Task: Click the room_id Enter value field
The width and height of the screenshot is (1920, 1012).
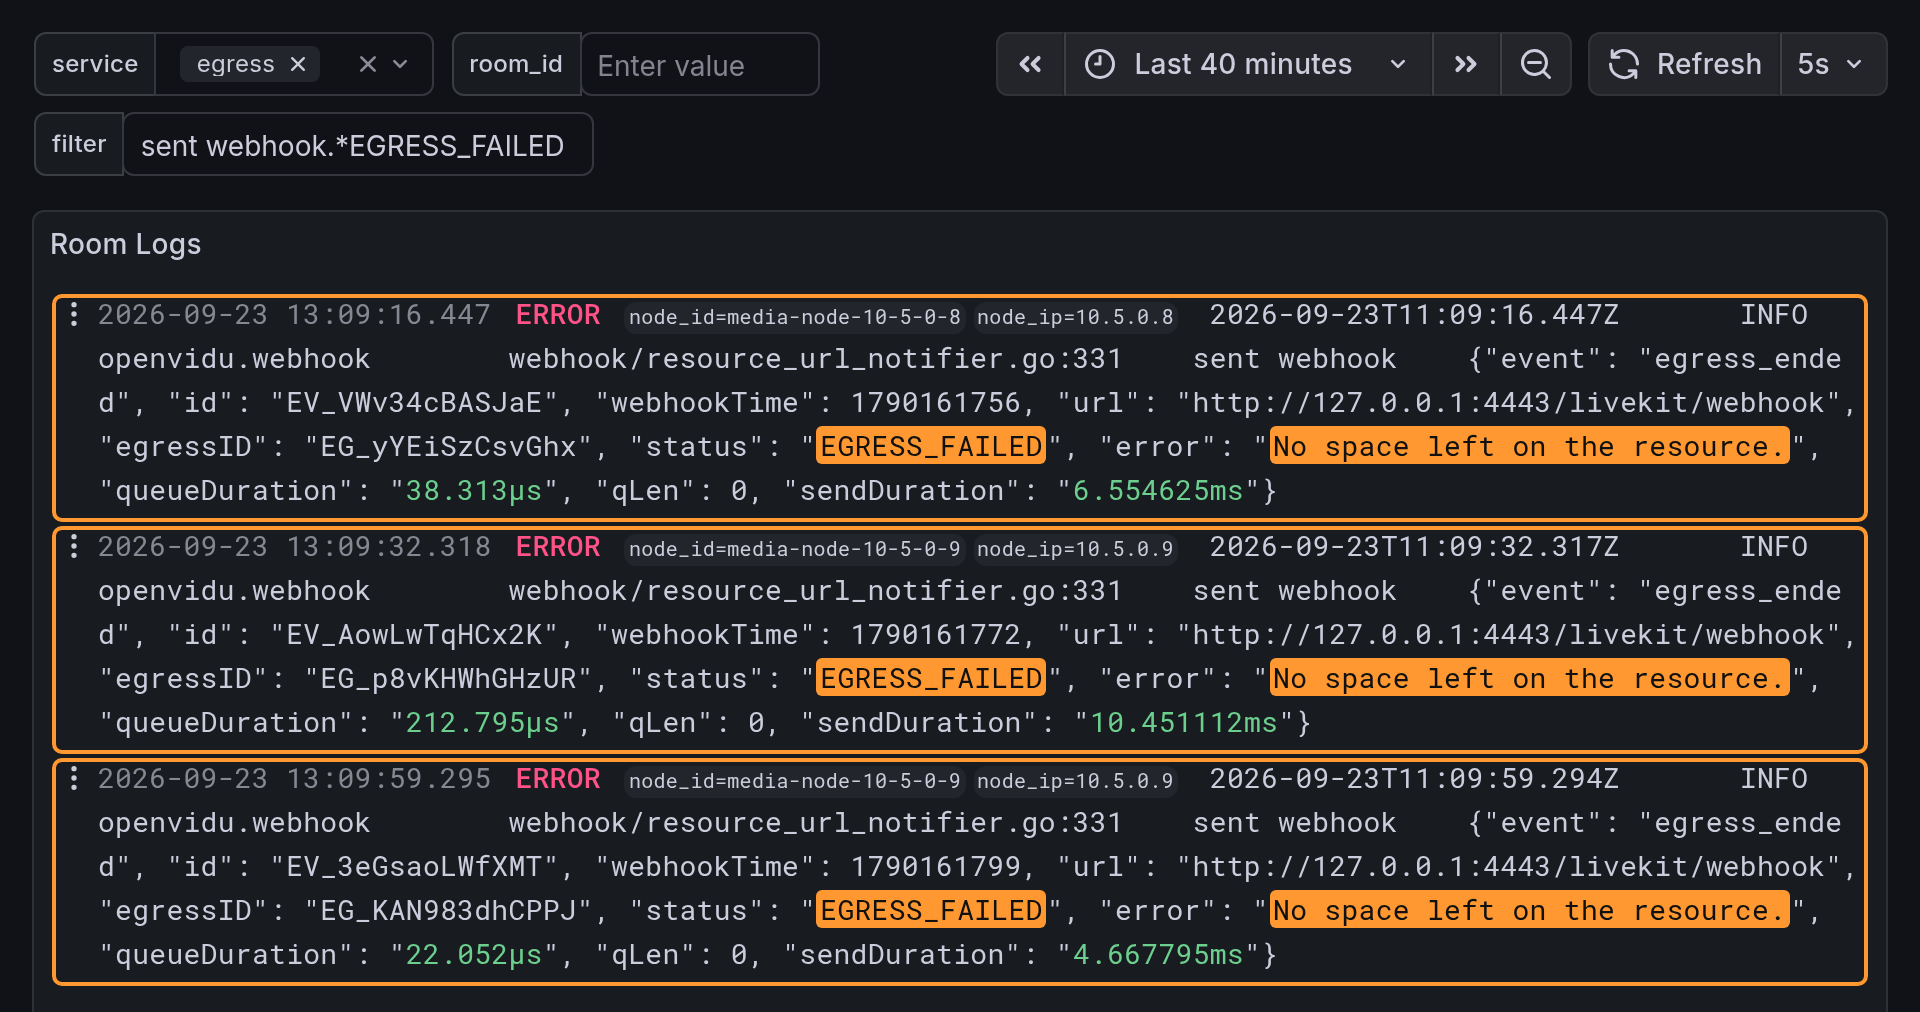Action: (700, 65)
